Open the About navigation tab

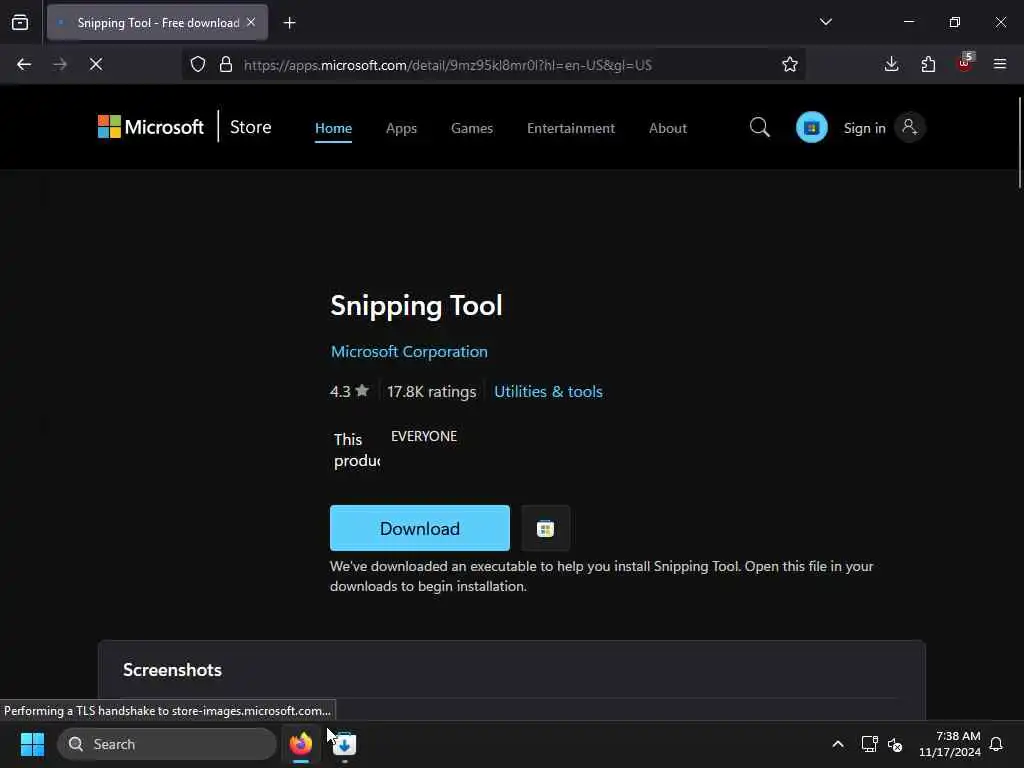tap(667, 128)
